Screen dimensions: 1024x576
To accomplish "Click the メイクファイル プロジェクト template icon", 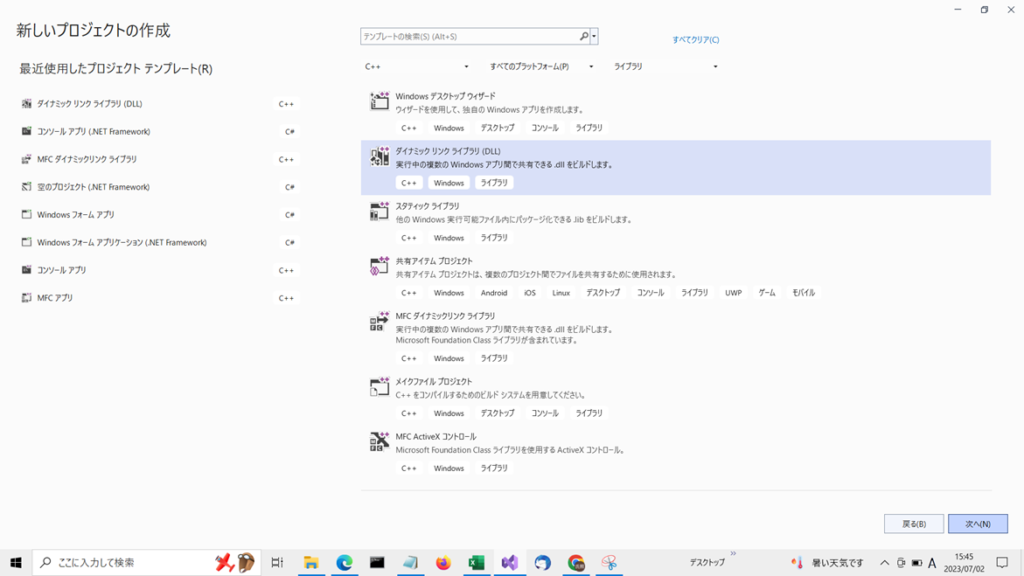I will point(379,387).
